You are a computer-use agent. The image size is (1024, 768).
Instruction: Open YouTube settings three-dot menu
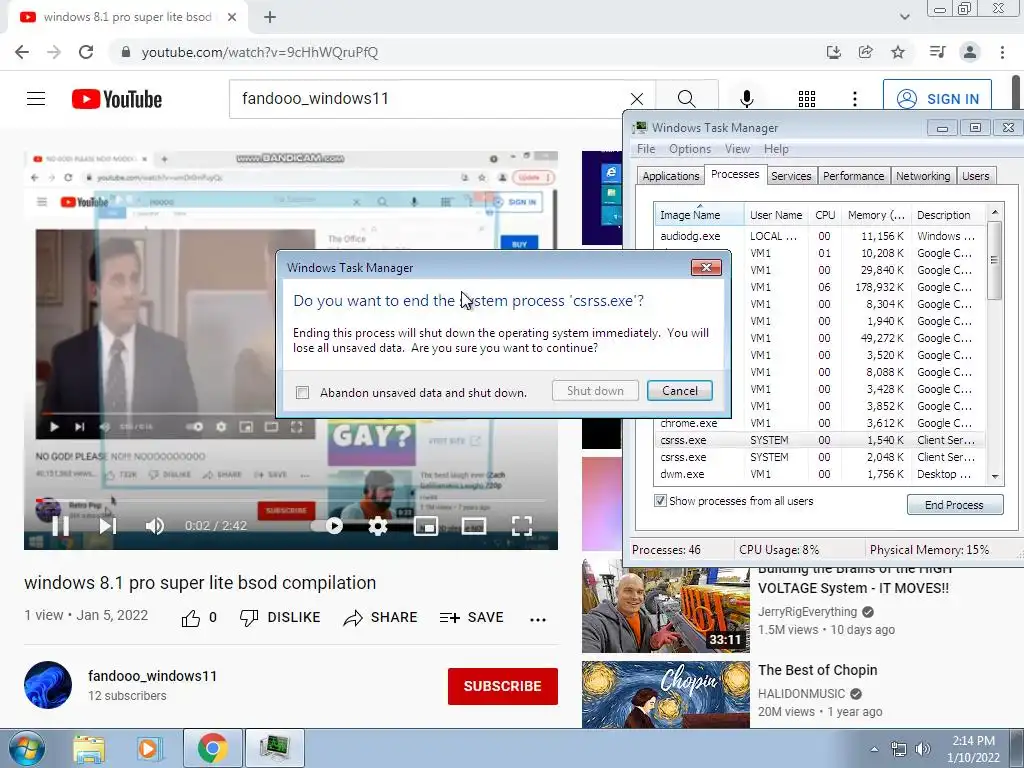coord(855,99)
